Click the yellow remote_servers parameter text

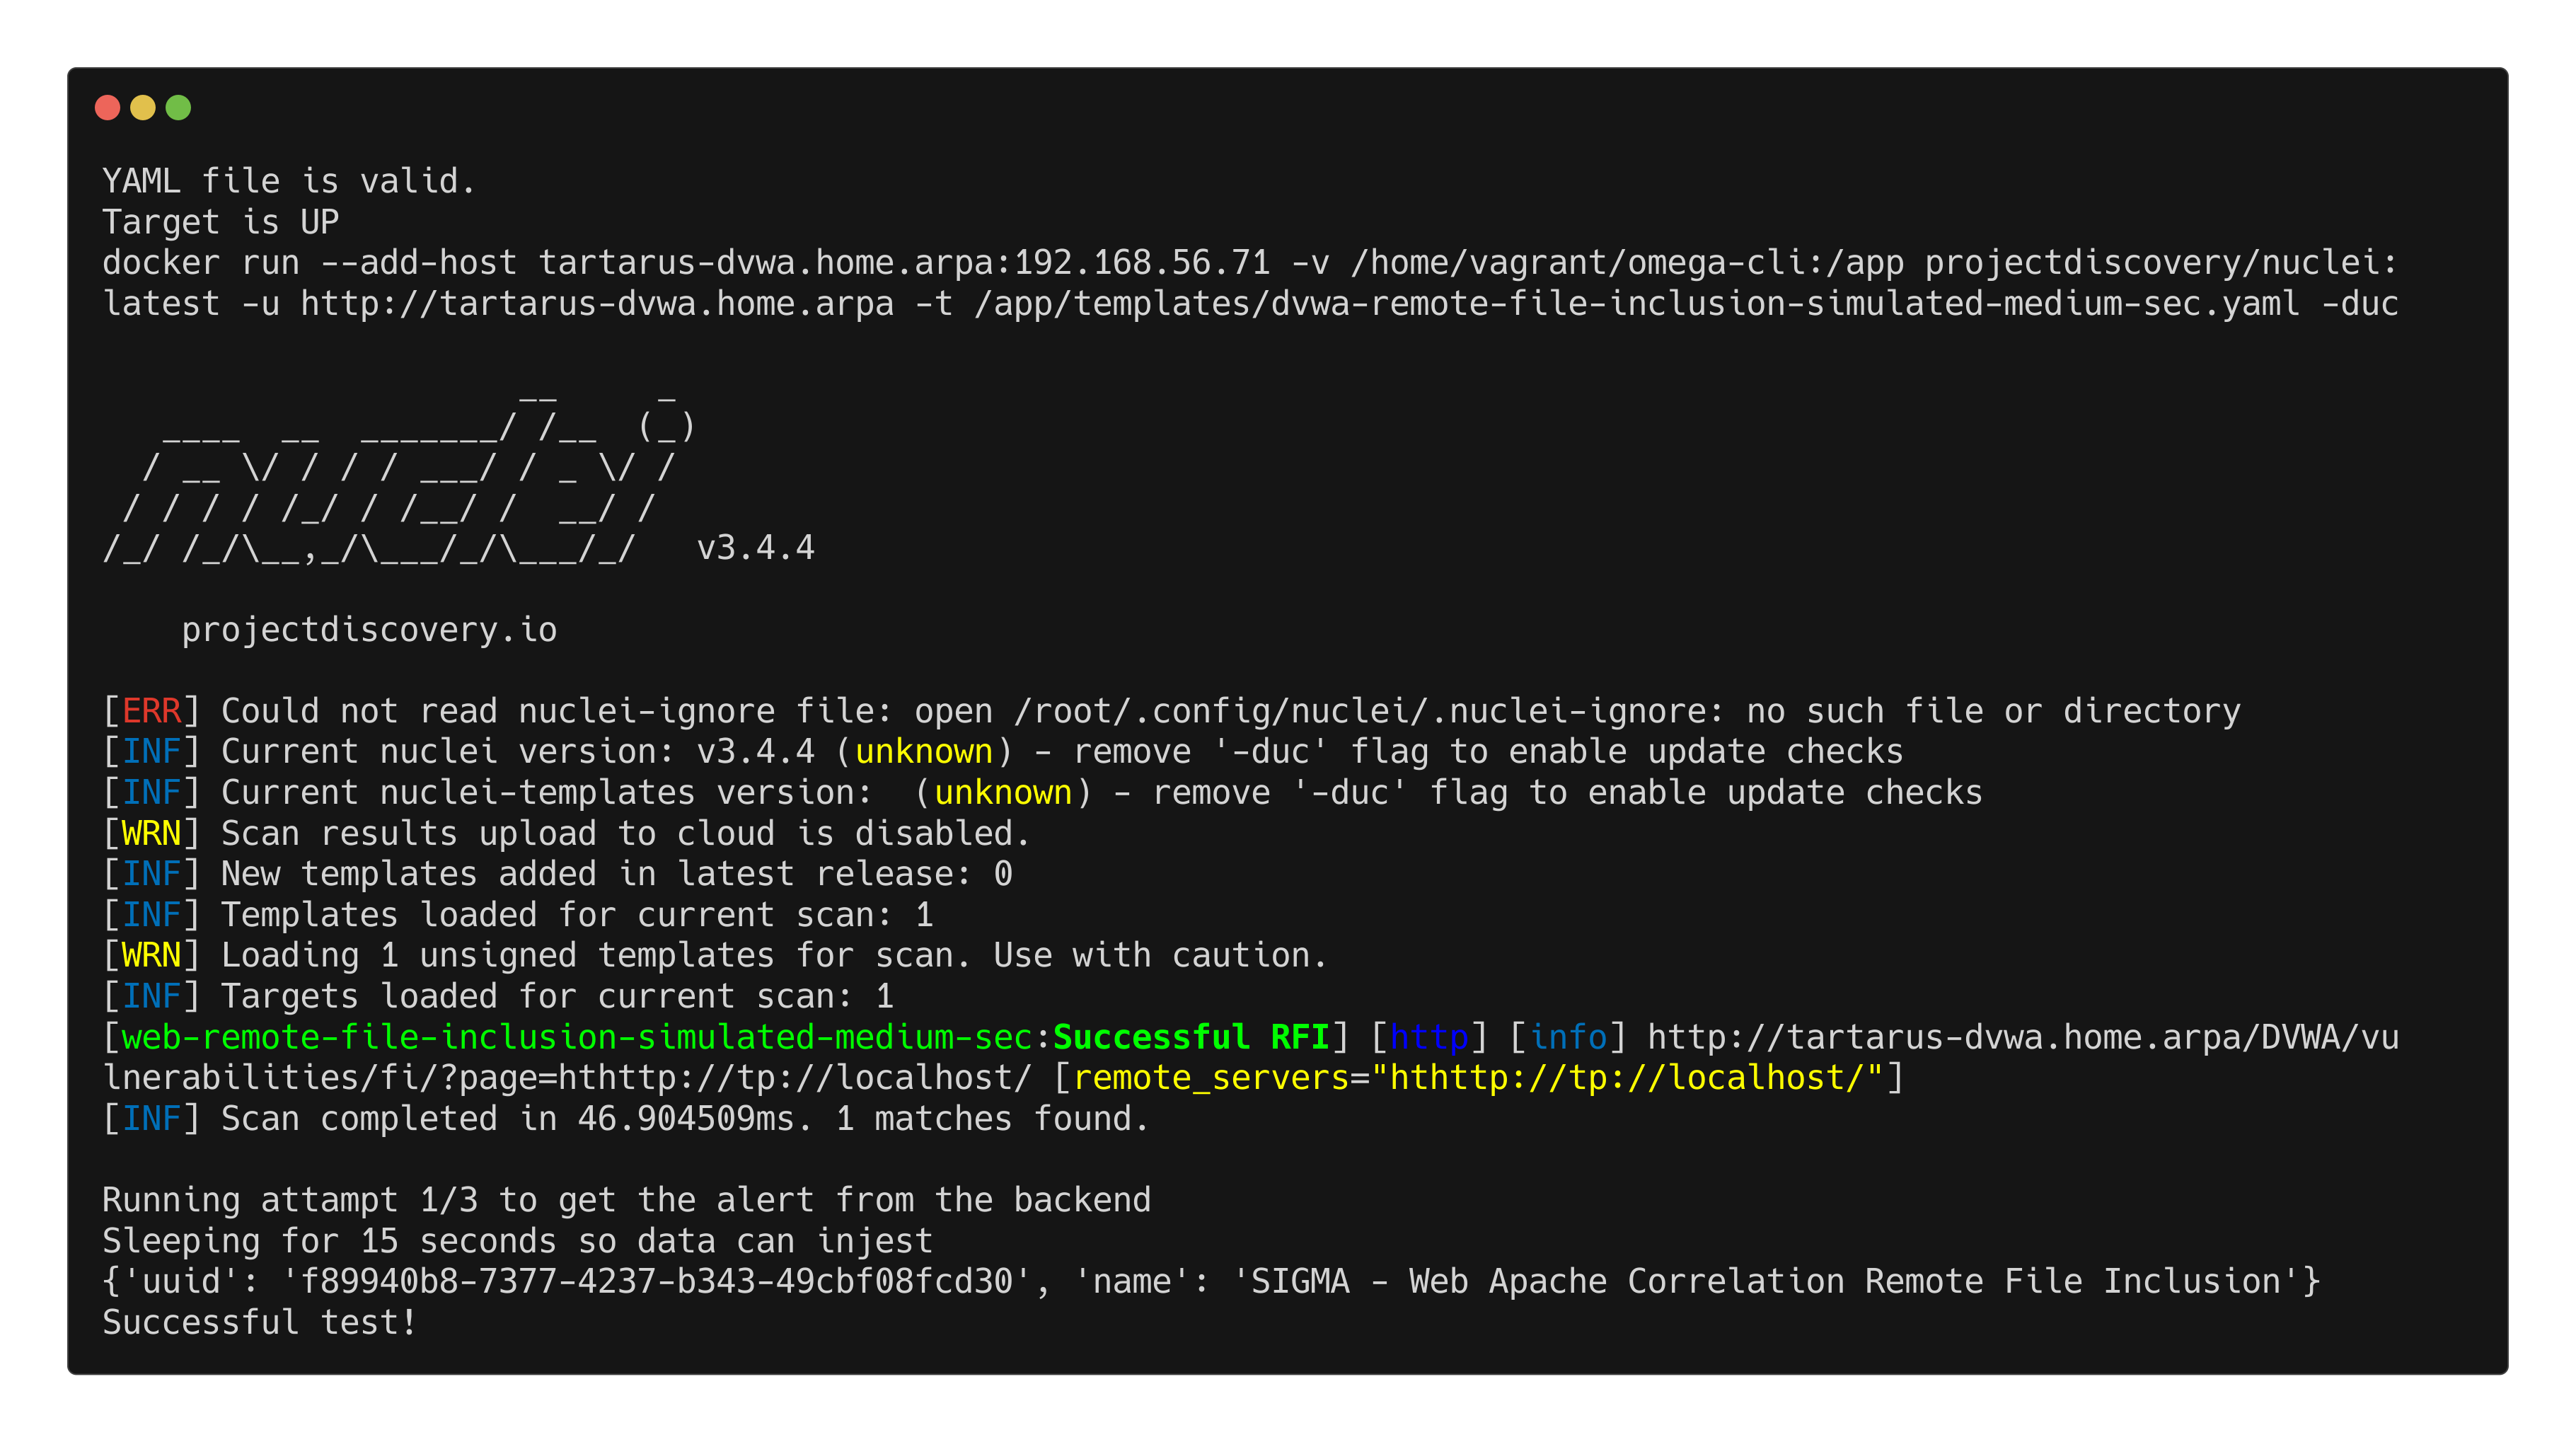coord(1210,1078)
